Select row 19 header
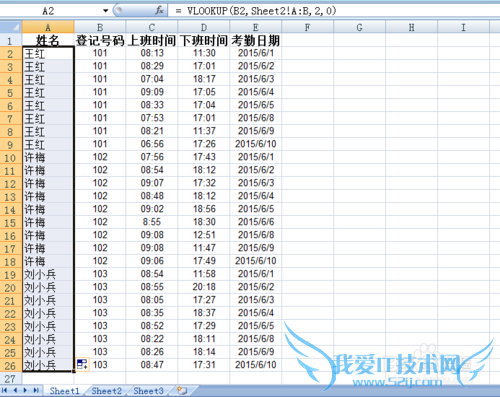 point(11,274)
